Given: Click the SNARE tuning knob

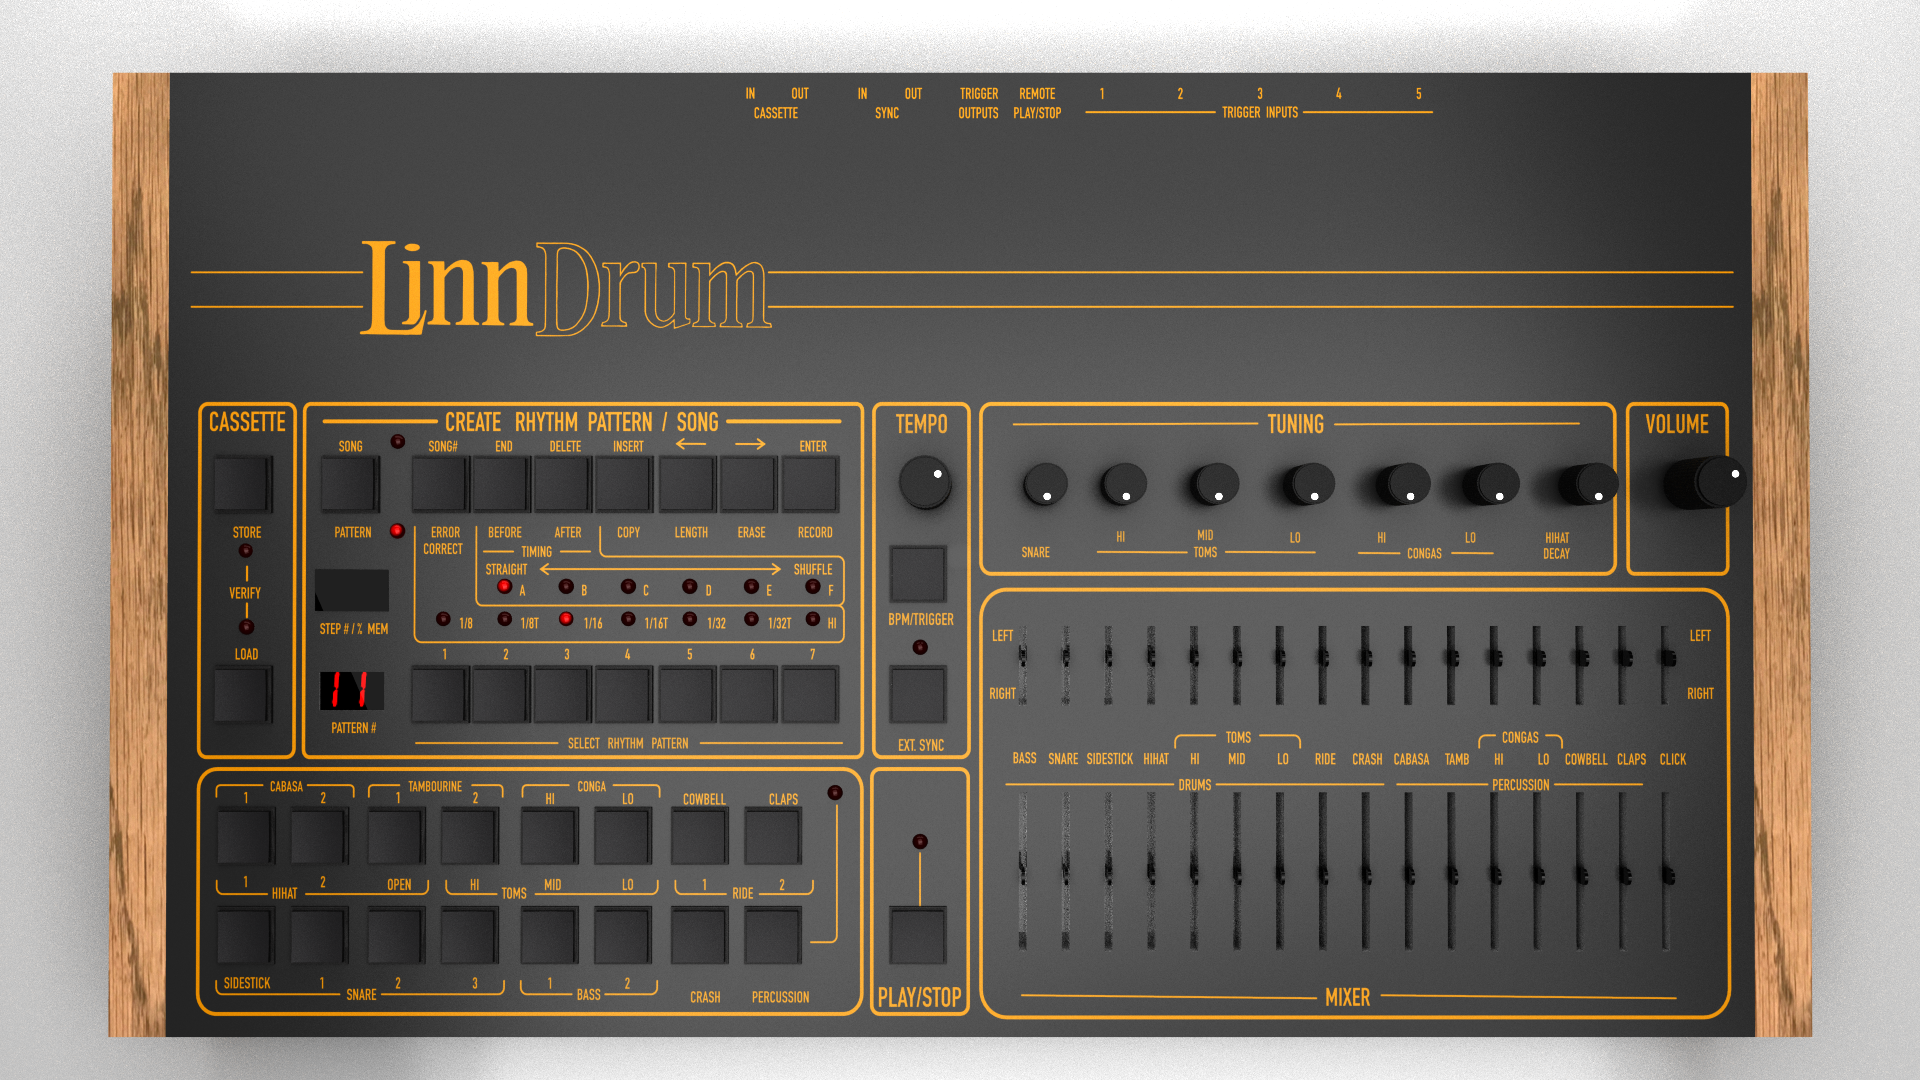Looking at the screenshot, I should click(x=1044, y=484).
